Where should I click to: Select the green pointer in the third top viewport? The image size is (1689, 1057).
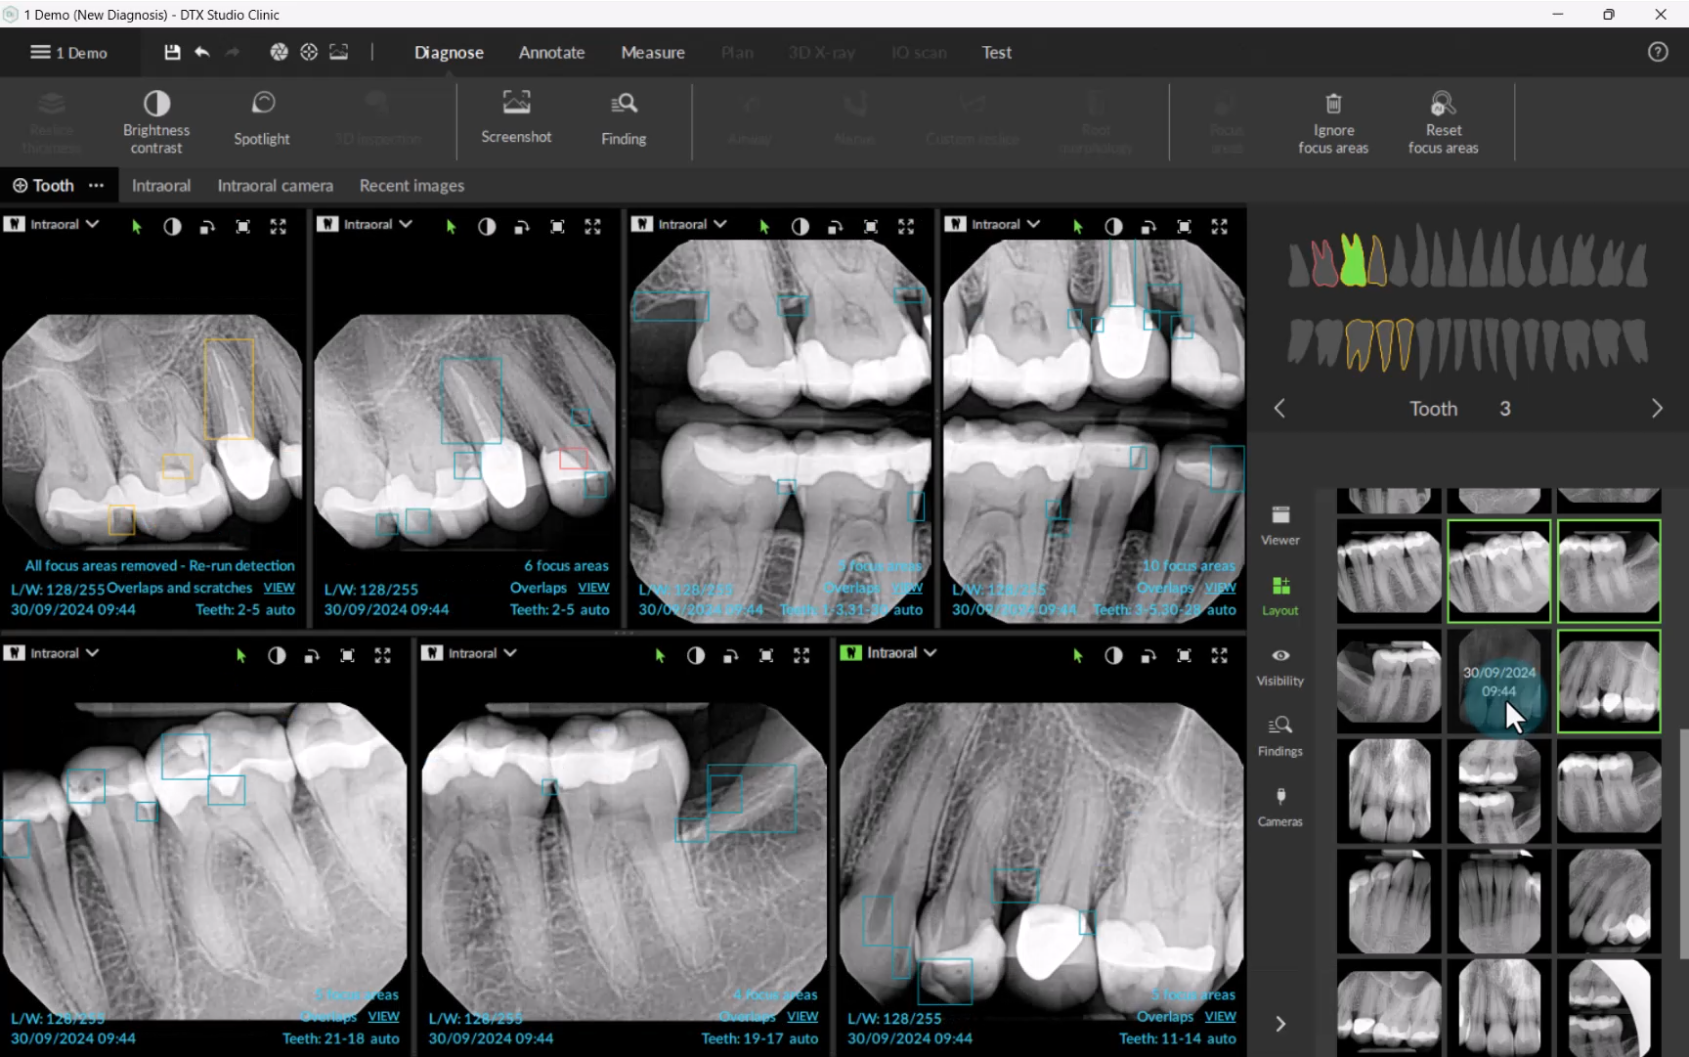pos(765,227)
